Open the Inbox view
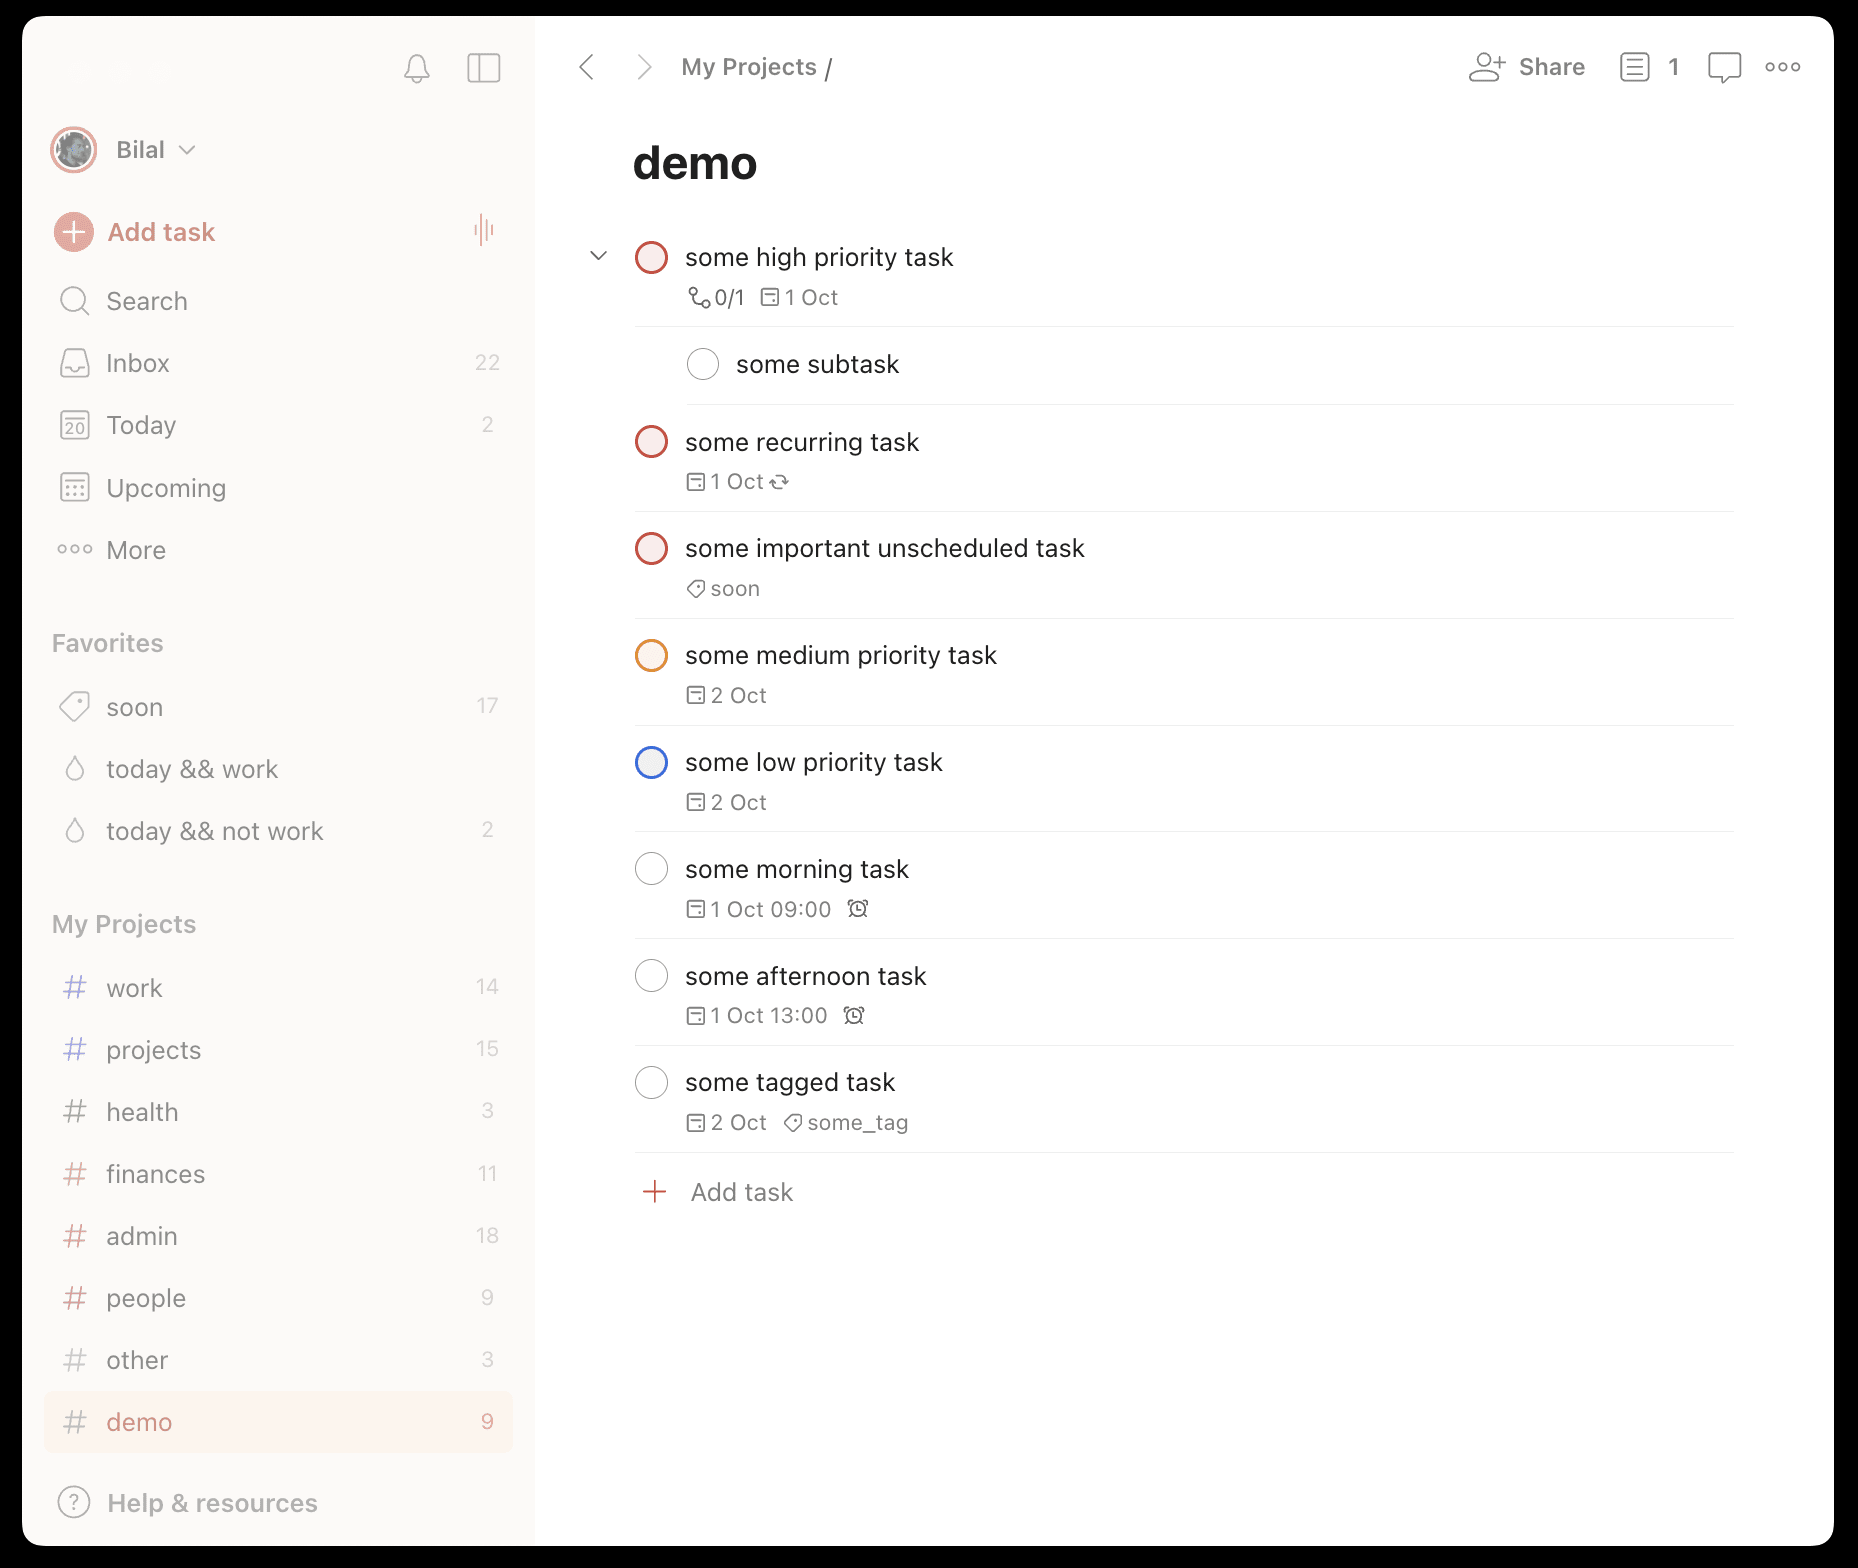The image size is (1858, 1568). (138, 363)
